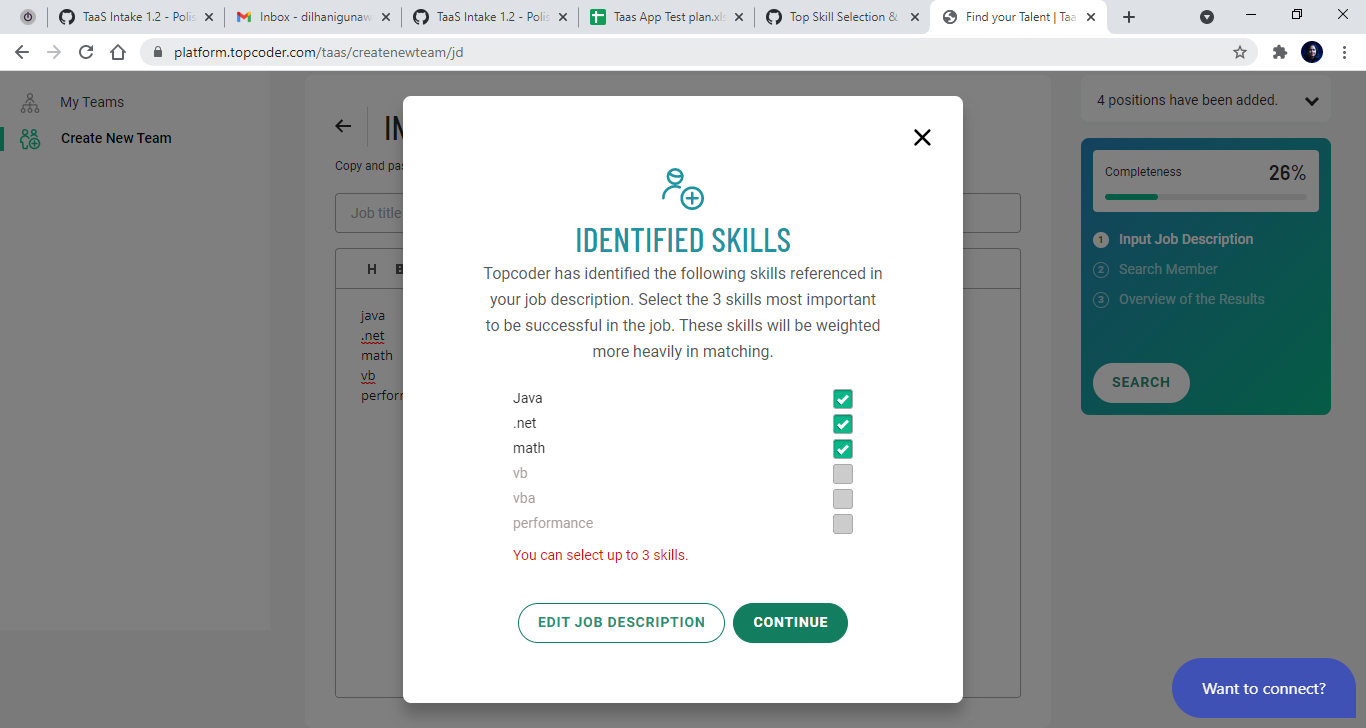Tick the vba skill checkbox
Image resolution: width=1366 pixels, height=728 pixels.
click(843, 499)
